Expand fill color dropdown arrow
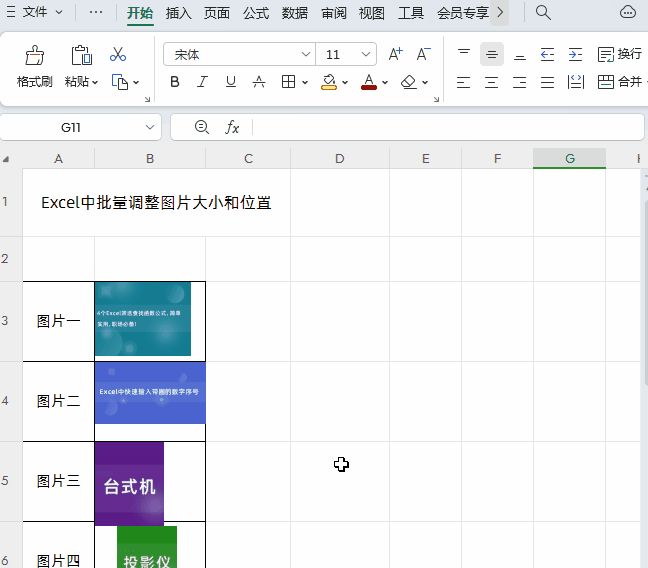The image size is (648, 568). click(345, 82)
